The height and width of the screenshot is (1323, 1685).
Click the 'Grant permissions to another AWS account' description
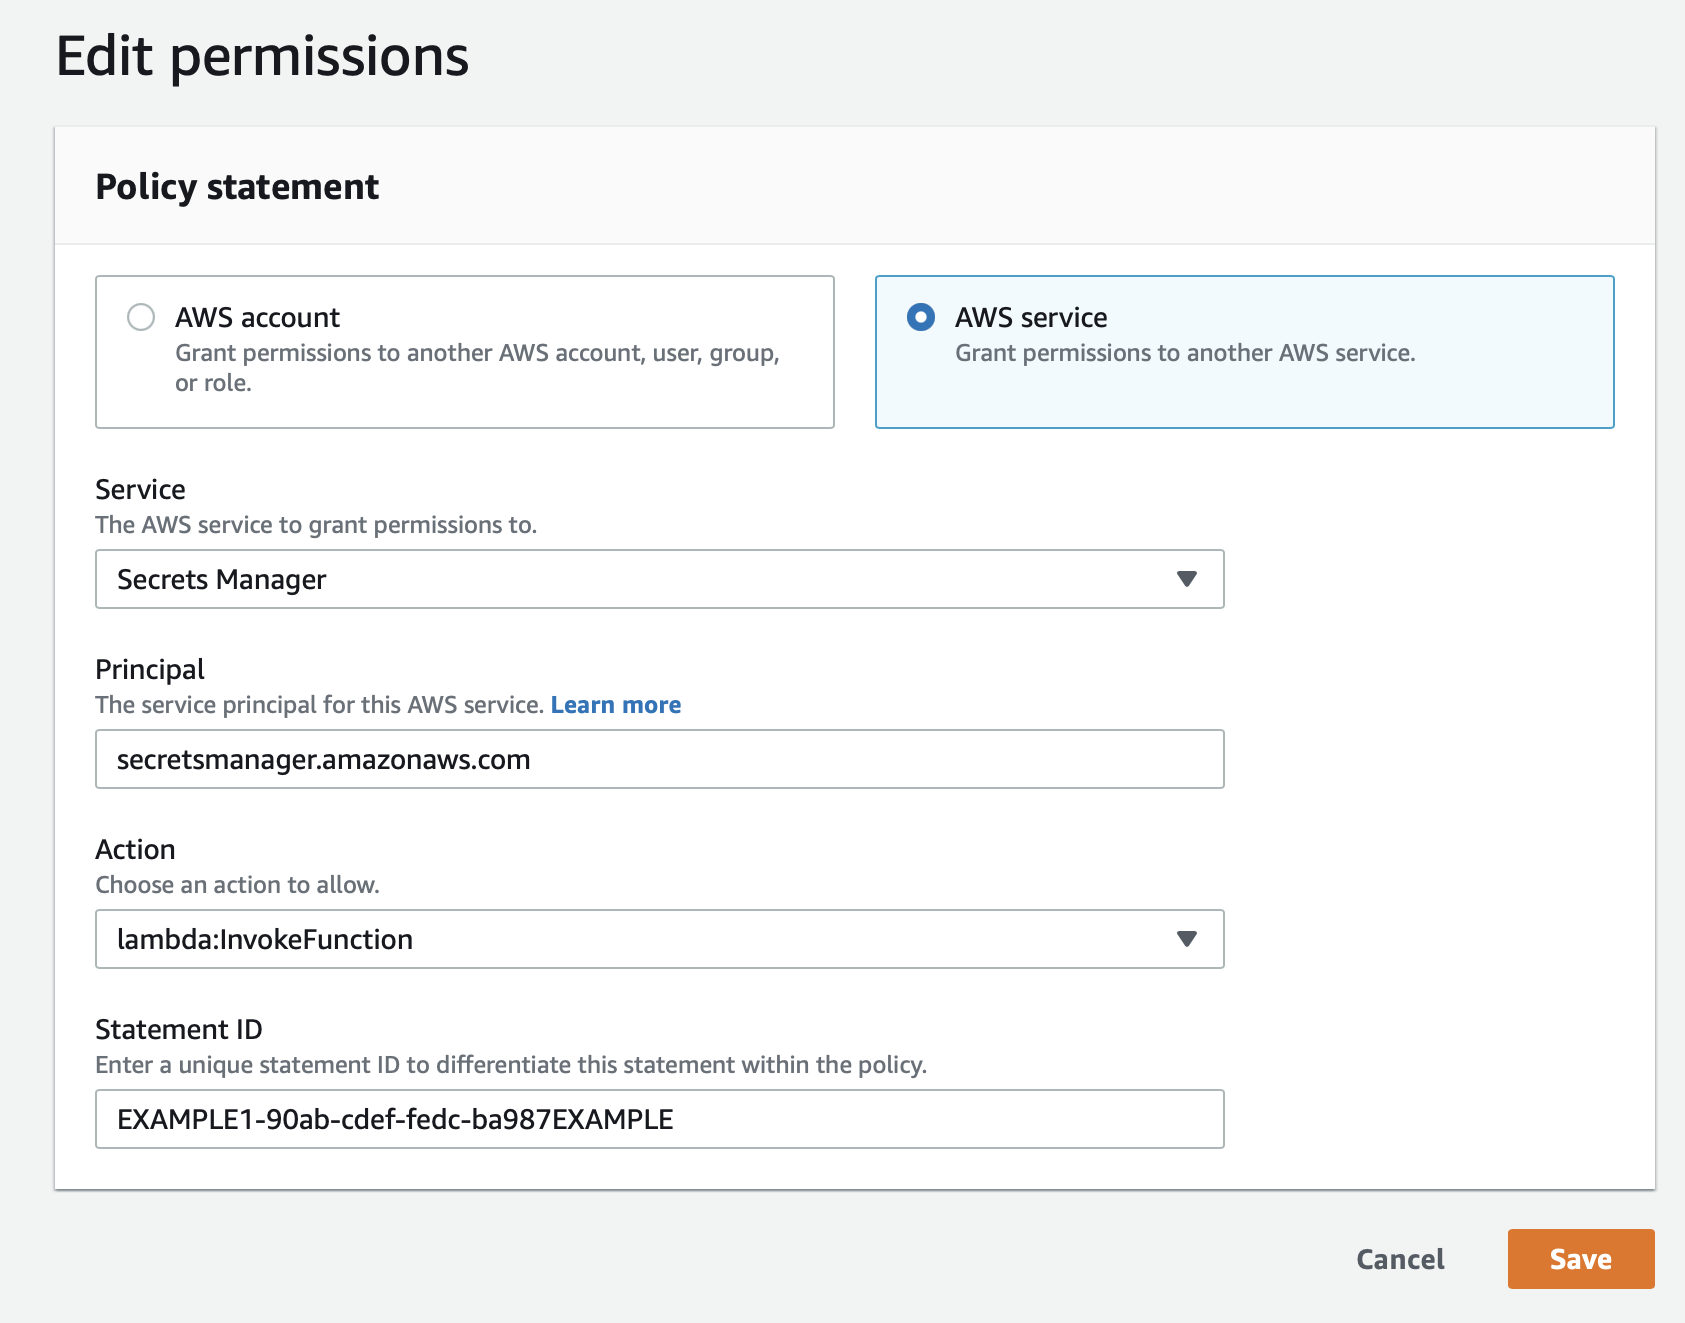(477, 368)
